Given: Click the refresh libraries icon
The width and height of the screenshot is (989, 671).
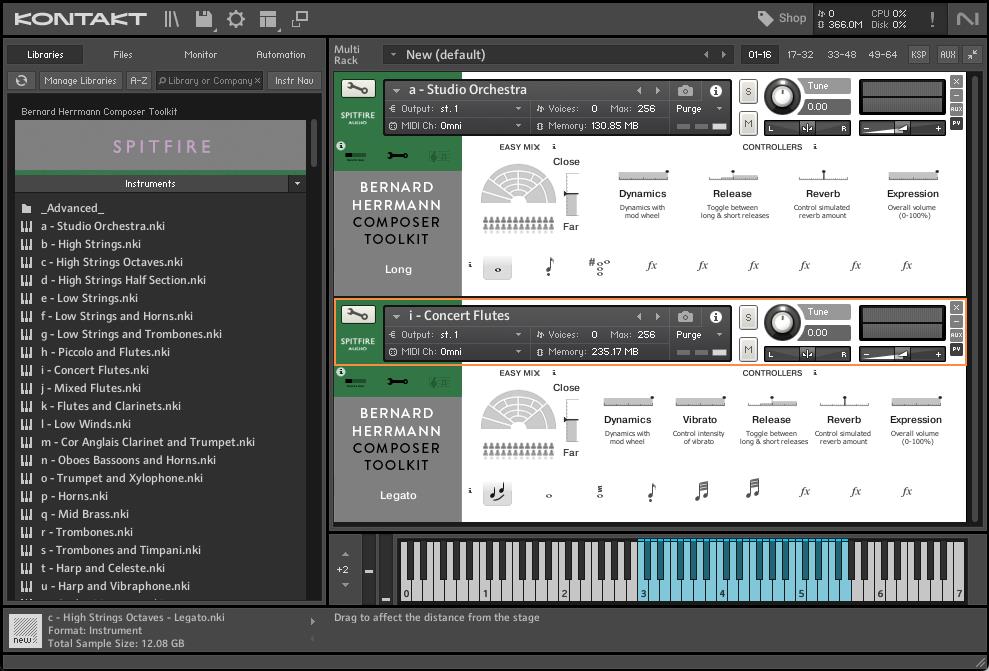Looking at the screenshot, I should coord(21,81).
